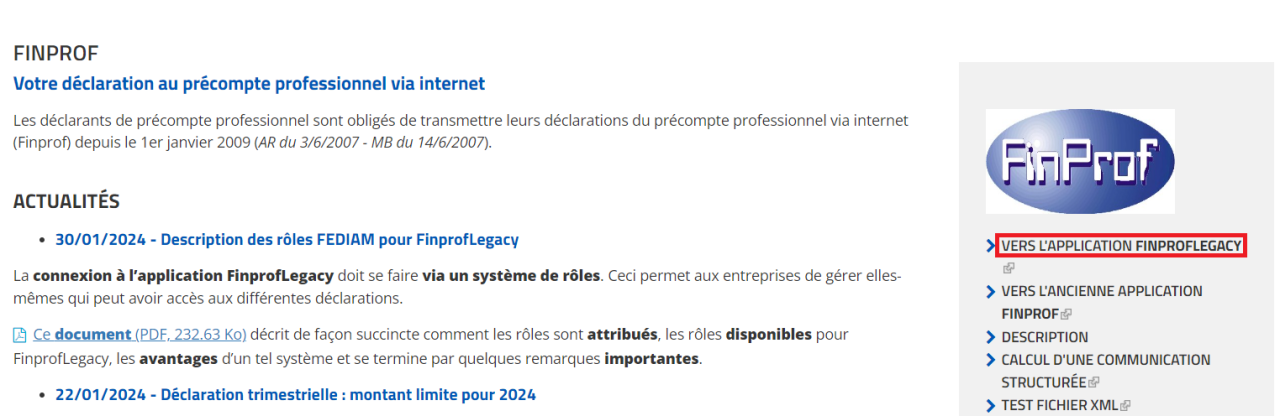Open 'VERS L'APPLICATION FINPROFLEGACY' link
This screenshot has height=416, width=1280.
pos(1121,245)
